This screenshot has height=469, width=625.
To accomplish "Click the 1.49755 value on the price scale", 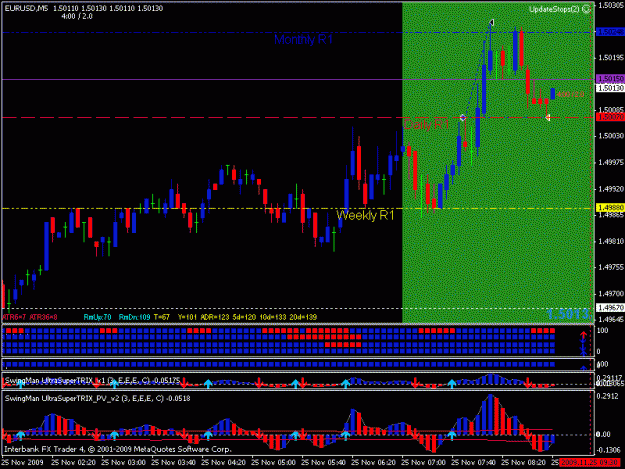I will (x=611, y=267).
